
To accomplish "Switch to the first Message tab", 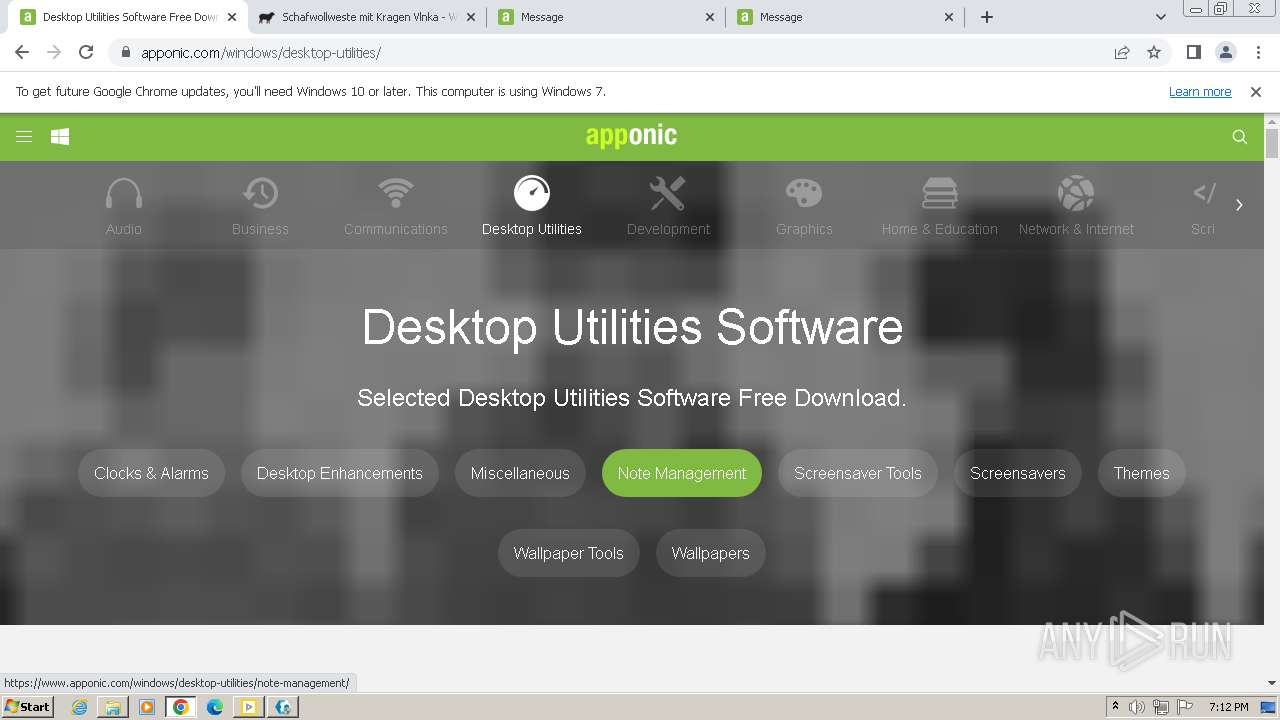I will coord(606,17).
